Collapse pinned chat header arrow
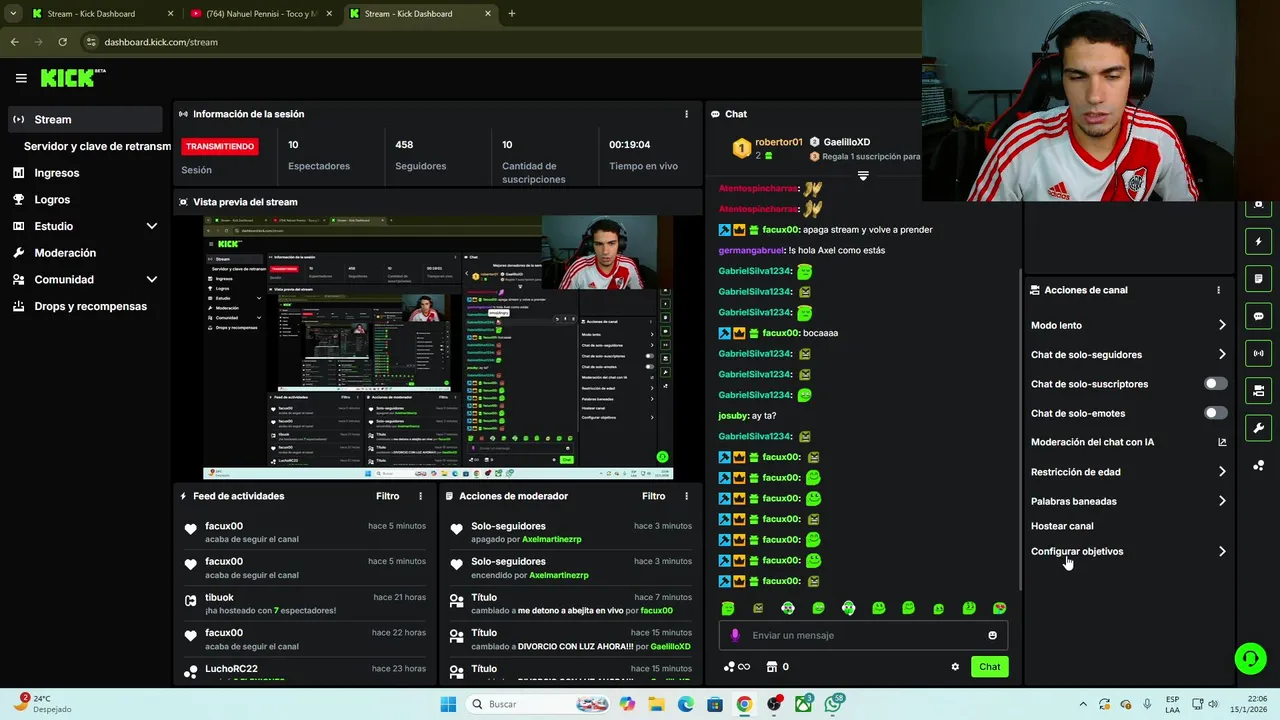Image resolution: width=1280 pixels, height=720 pixels. (863, 176)
